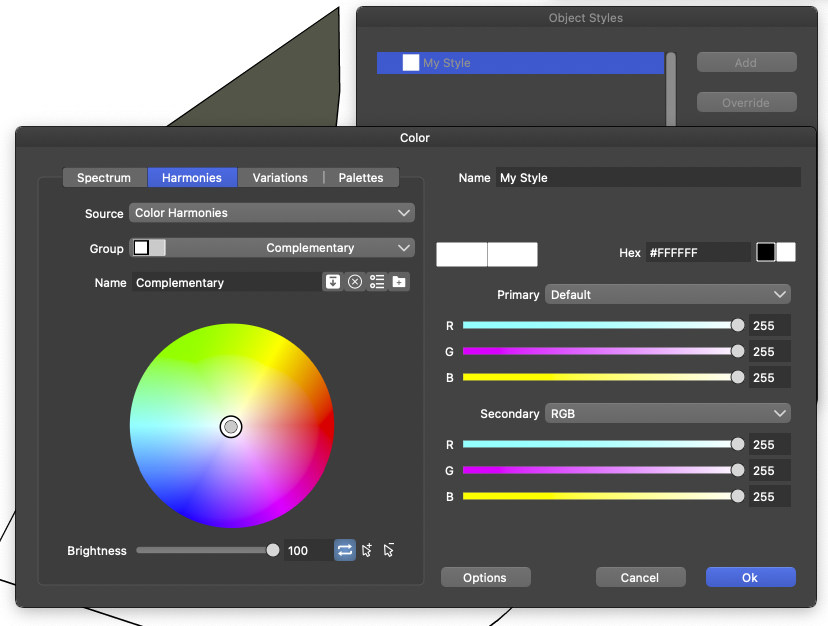This screenshot has width=828, height=626.
Task: Expand the Group Complementary dropdown
Action: (271, 248)
